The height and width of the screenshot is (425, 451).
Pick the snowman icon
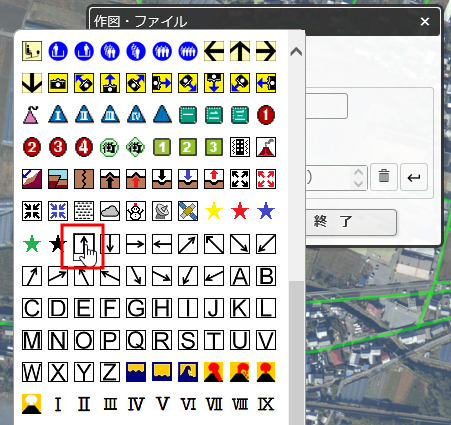tap(136, 211)
